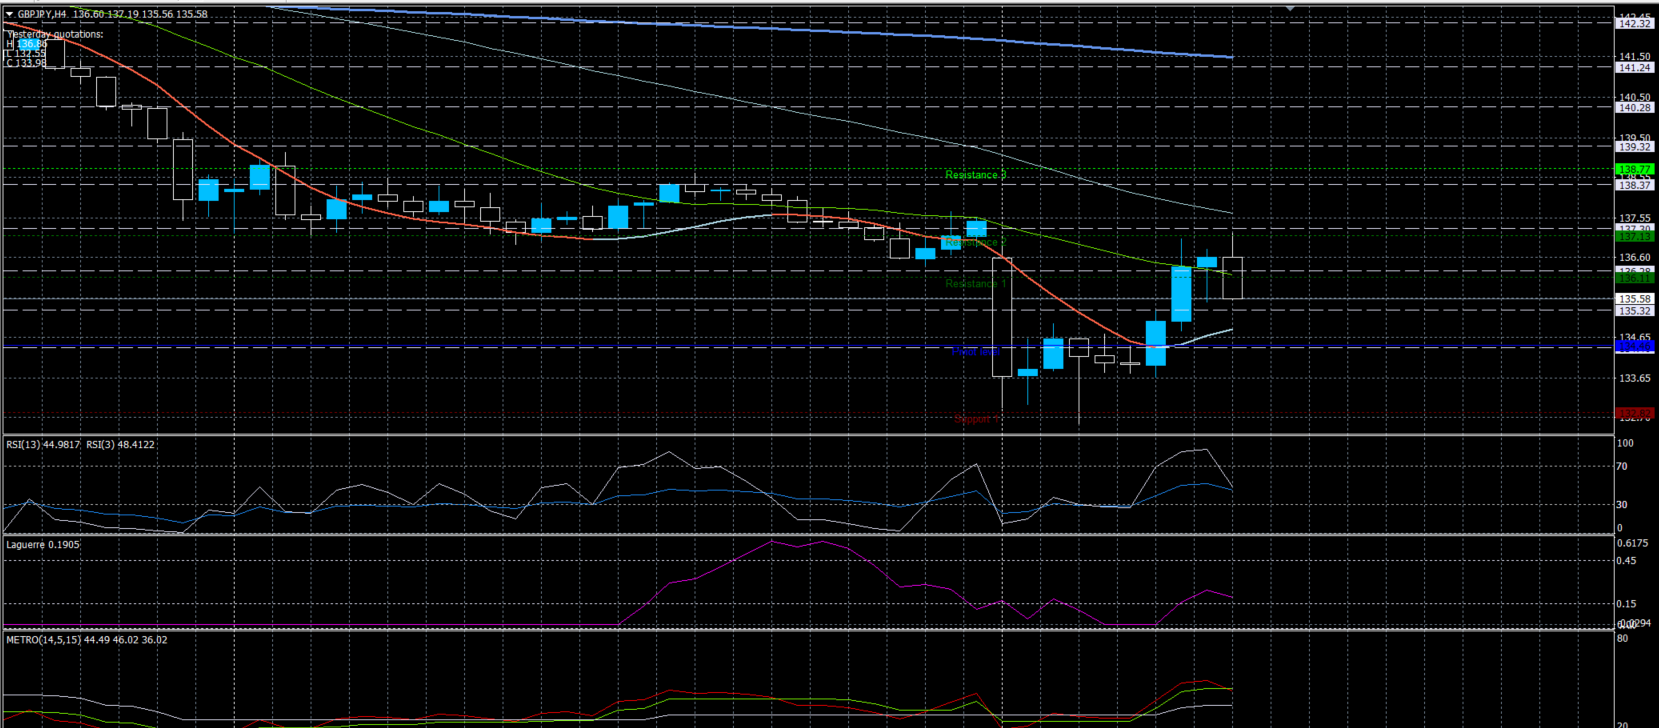This screenshot has width=1659, height=728.
Task: Click the yesterday close value C 133.98
Action: coord(27,63)
